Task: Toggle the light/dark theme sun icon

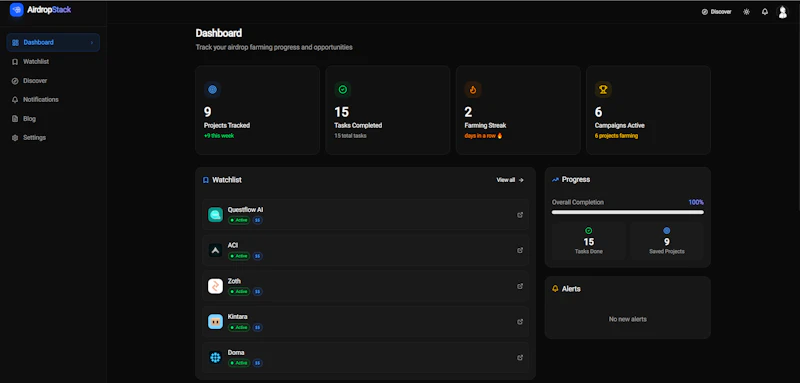Action: point(746,12)
